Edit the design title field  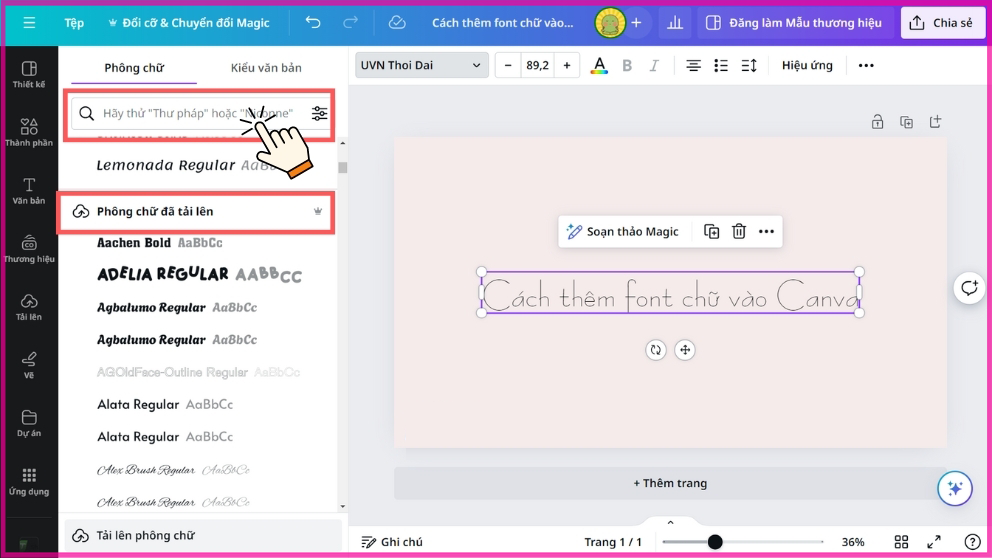[x=502, y=23]
